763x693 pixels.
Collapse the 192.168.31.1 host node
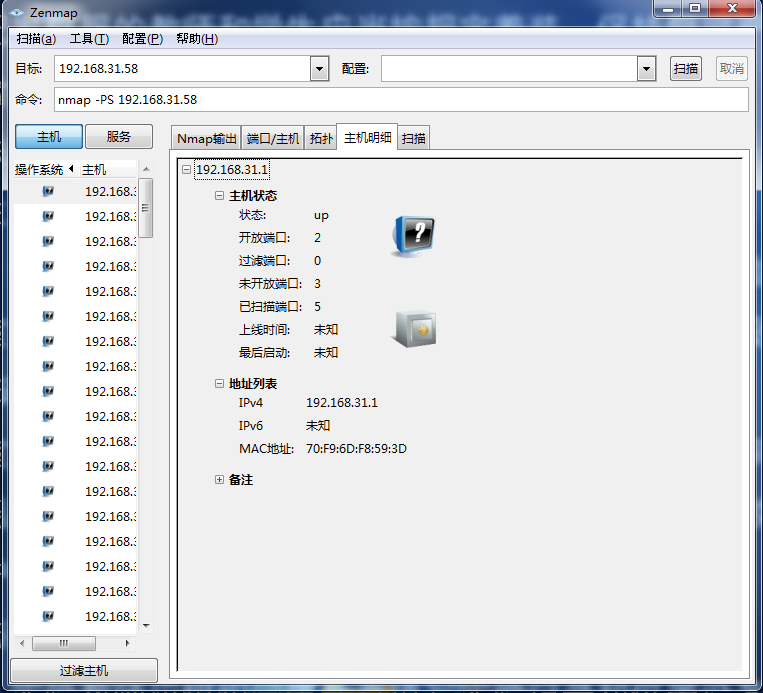(186, 169)
